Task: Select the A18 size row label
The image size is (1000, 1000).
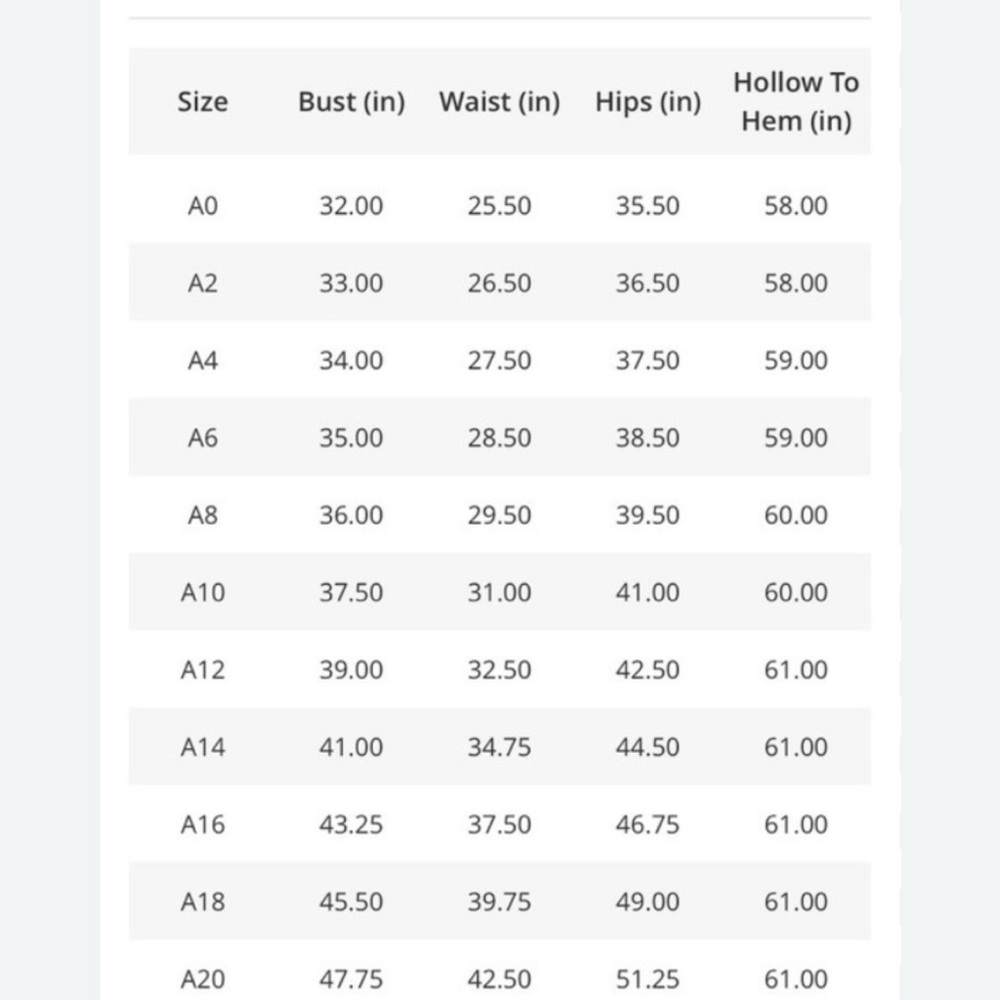Action: [x=203, y=902]
